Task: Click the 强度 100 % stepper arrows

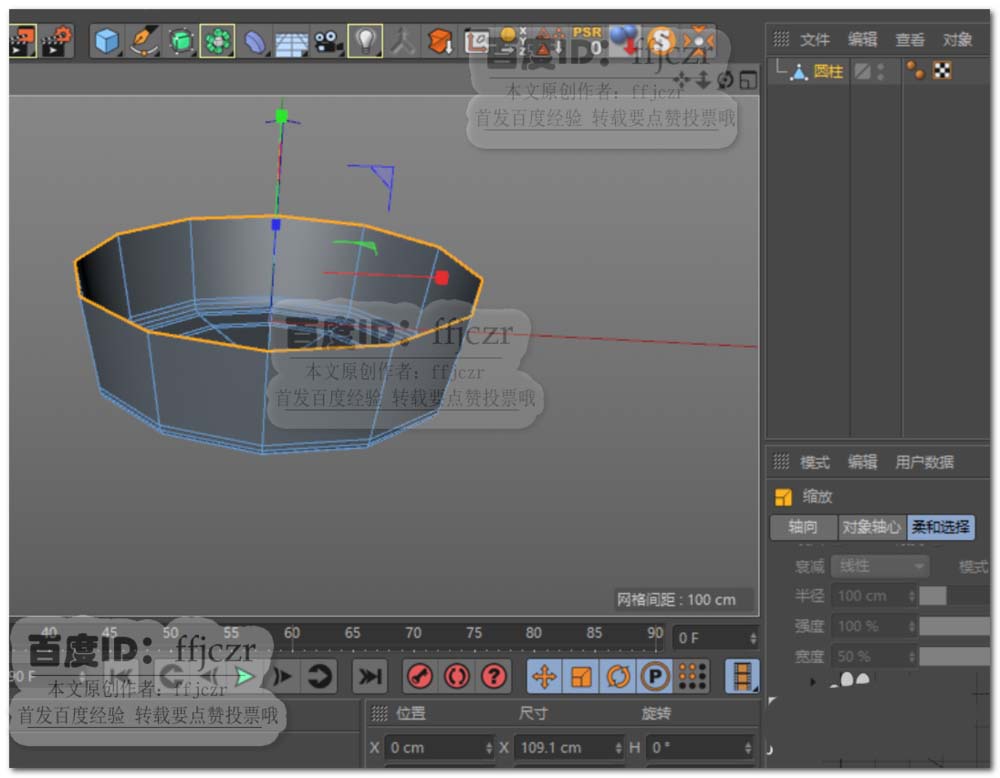Action: 911,626
